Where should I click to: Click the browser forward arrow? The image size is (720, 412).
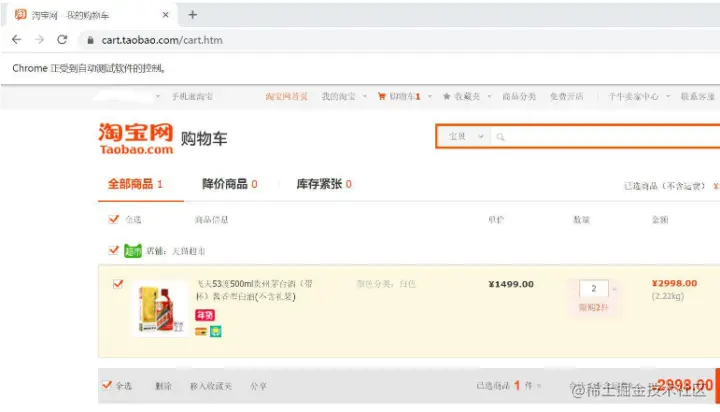pos(39,40)
